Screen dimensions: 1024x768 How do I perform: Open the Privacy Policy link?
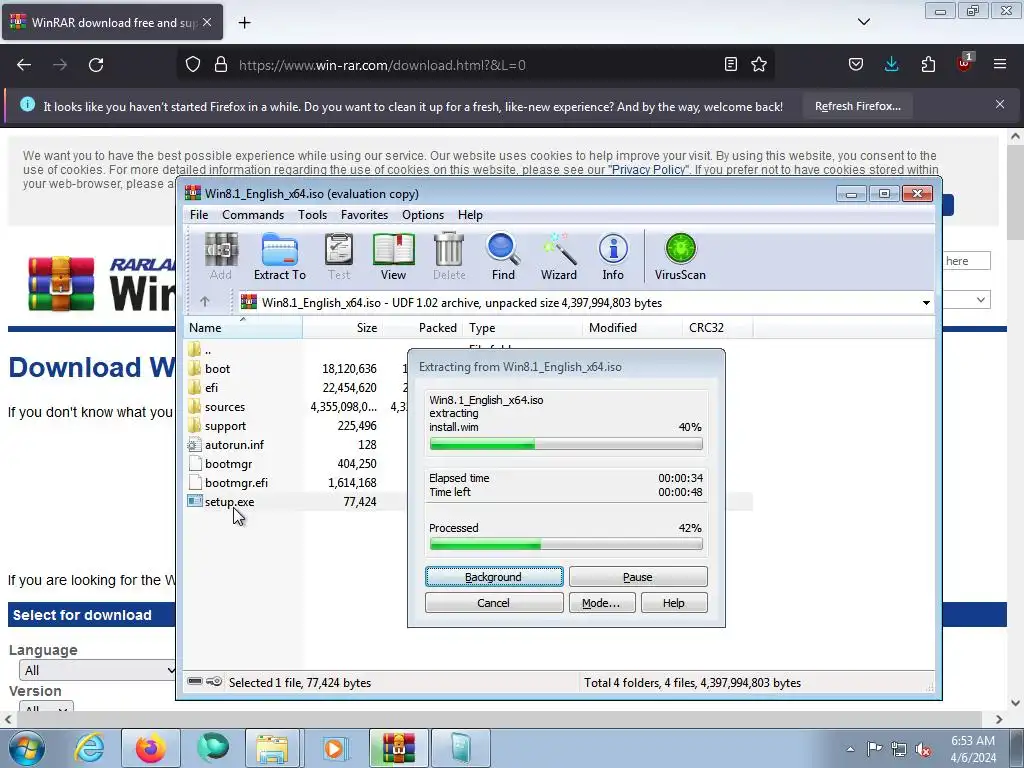pos(648,170)
